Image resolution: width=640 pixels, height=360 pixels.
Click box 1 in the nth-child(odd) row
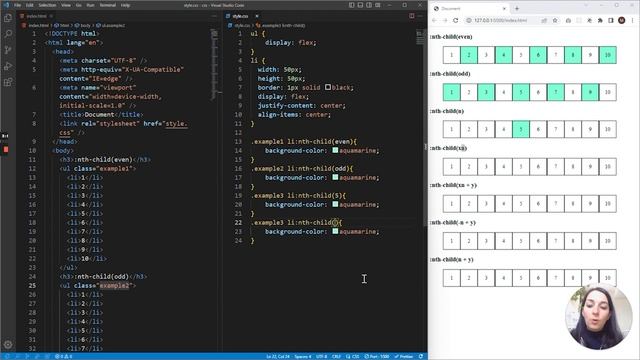[x=451, y=92]
